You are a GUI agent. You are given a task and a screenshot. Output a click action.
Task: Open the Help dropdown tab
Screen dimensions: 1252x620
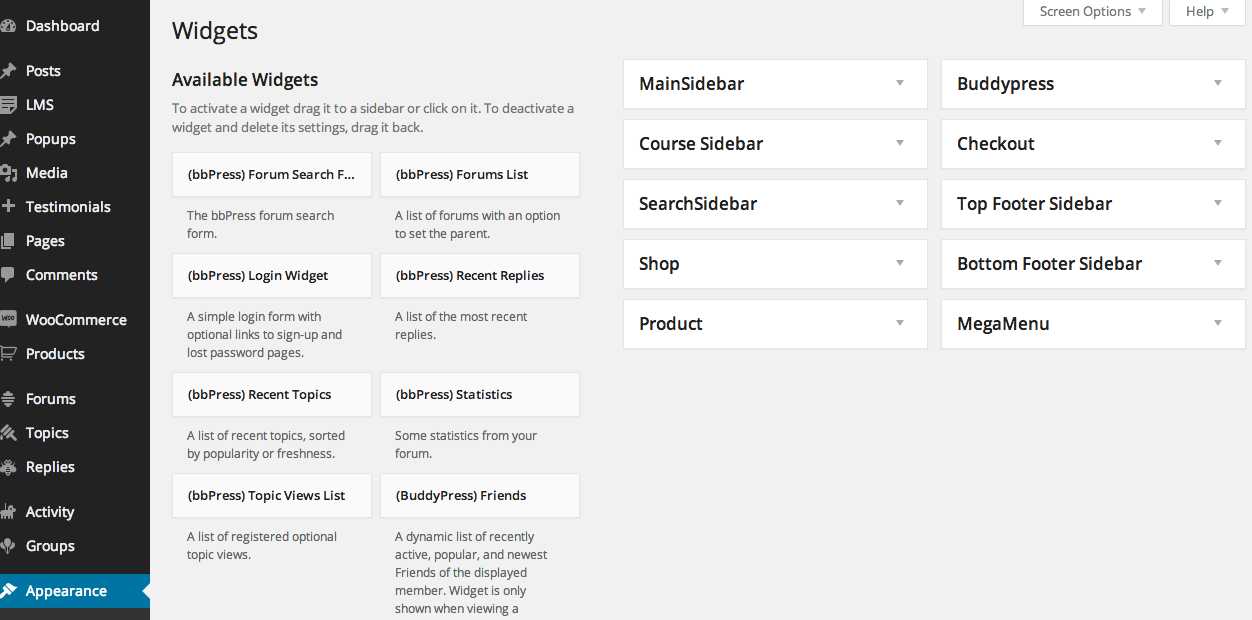pyautogui.click(x=1207, y=12)
